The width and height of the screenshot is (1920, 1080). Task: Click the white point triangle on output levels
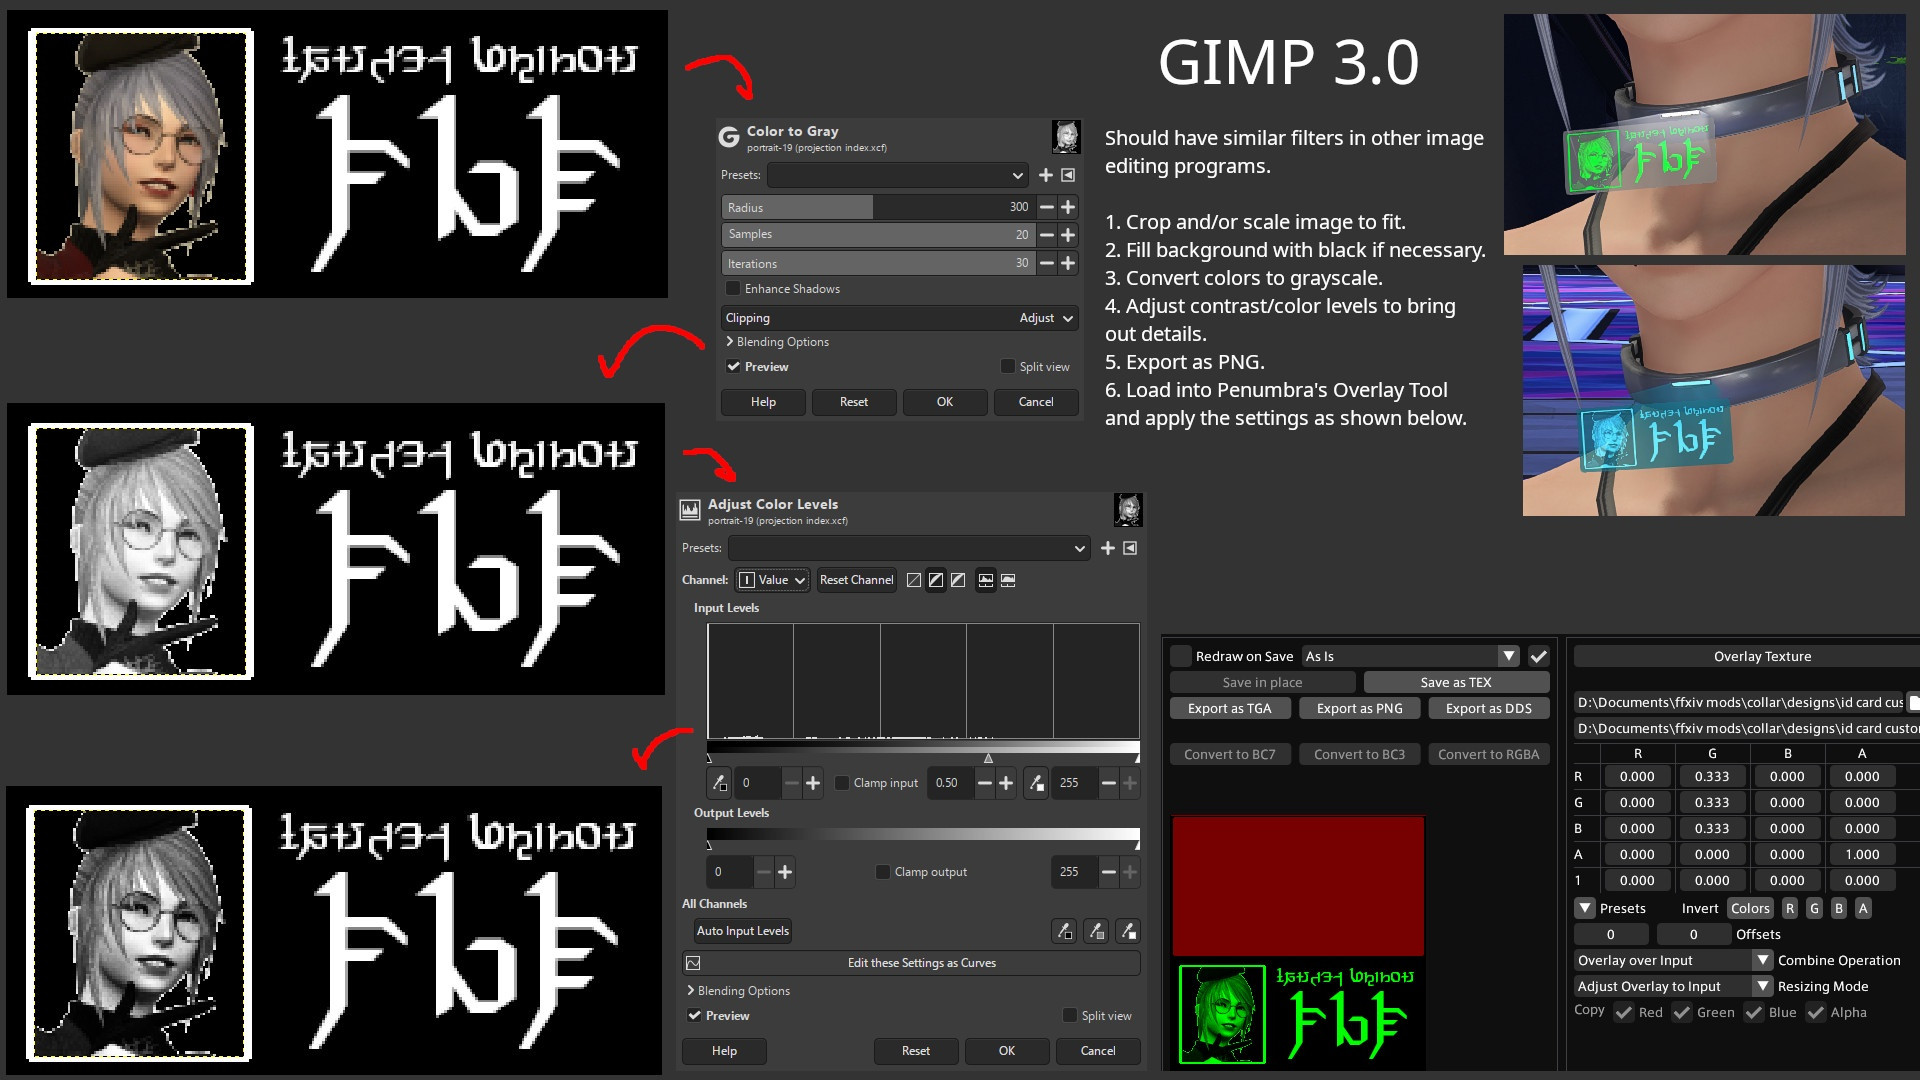(x=1136, y=846)
